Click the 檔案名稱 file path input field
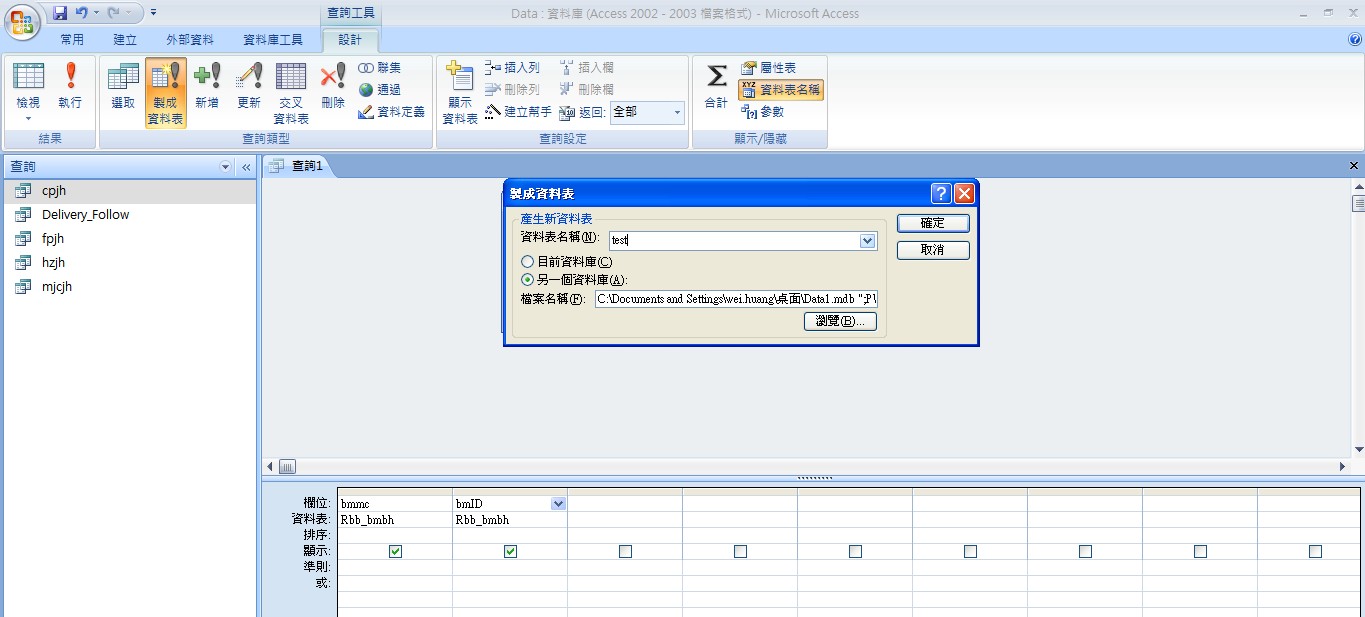The width and height of the screenshot is (1365, 617). (735, 299)
